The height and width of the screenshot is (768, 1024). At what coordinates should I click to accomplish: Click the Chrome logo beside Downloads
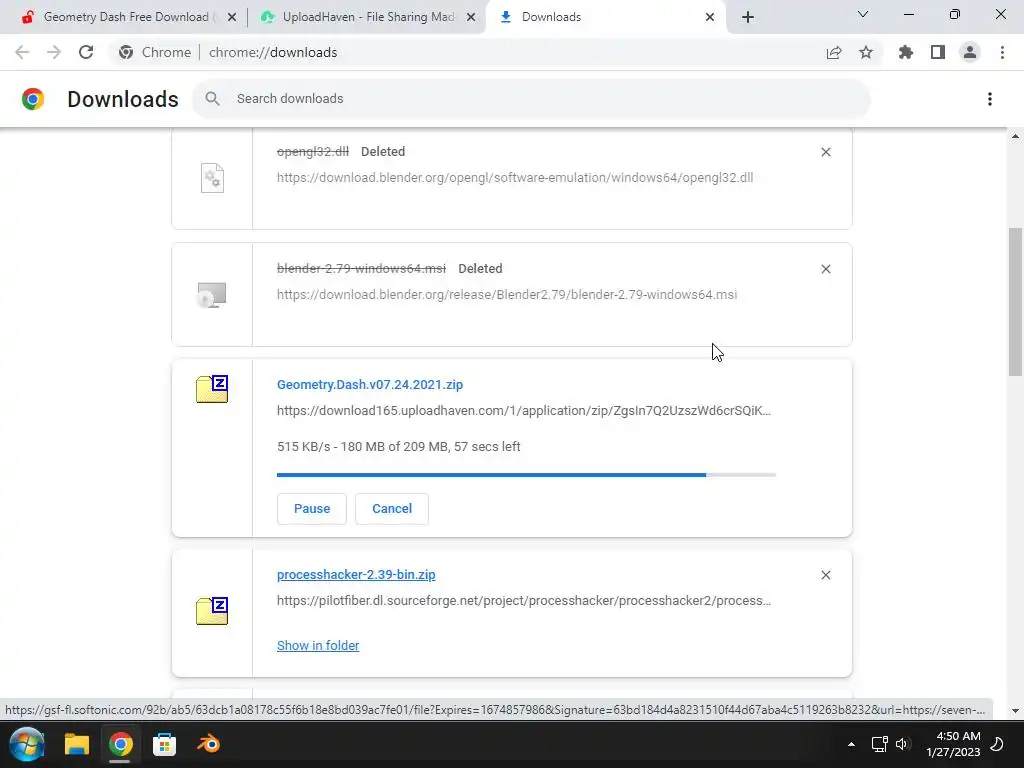tap(33, 99)
